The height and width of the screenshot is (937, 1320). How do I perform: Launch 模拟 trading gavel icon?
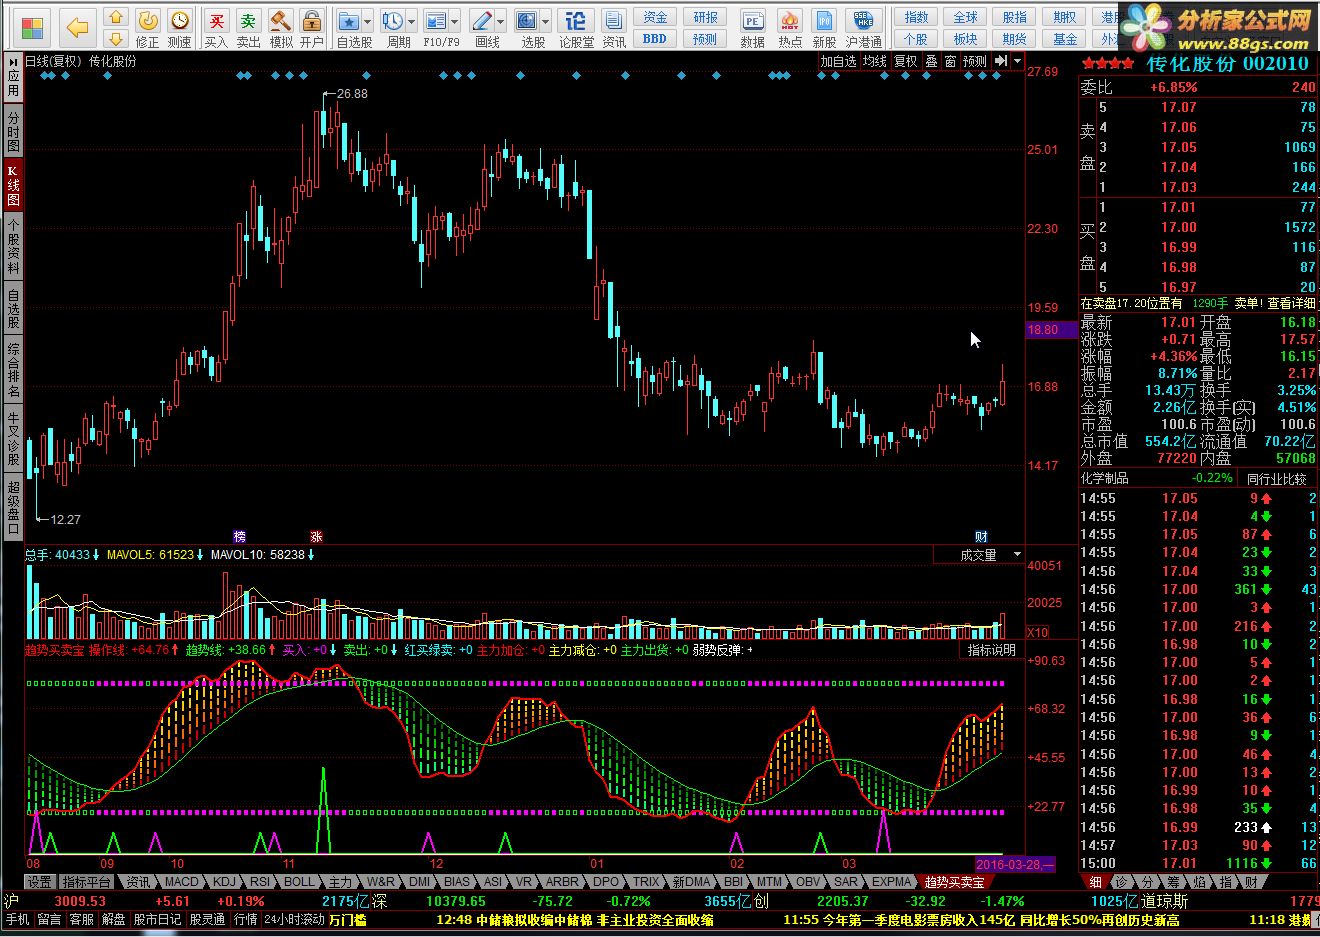(x=281, y=20)
